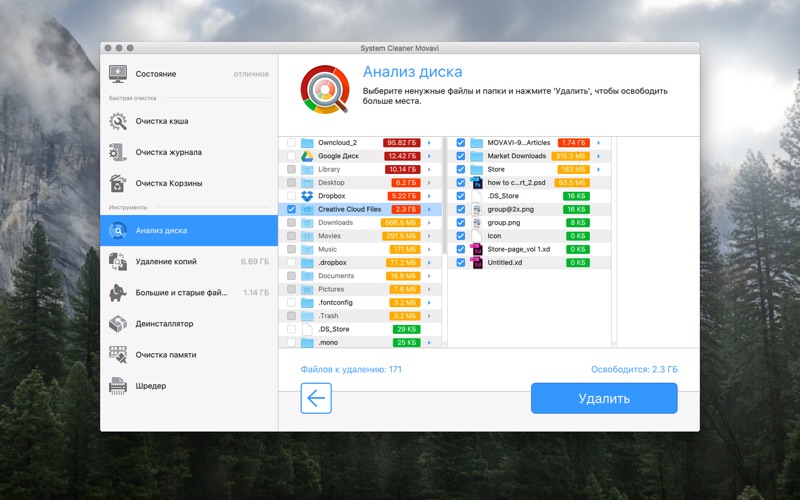Expand the MOVAVI-9...Articles folder arrow
The image size is (800, 500).
tap(598, 143)
